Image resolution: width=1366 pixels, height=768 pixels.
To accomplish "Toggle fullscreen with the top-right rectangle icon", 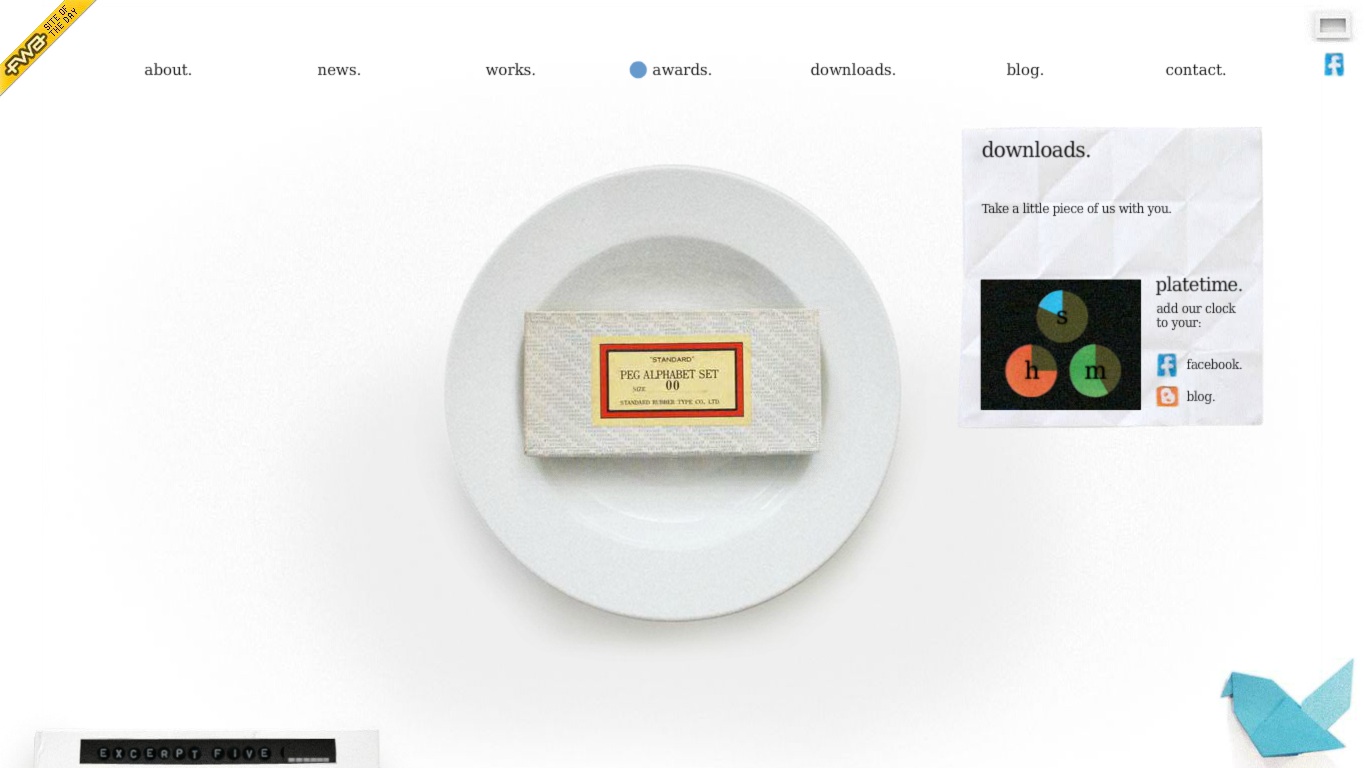I will (x=1333, y=25).
